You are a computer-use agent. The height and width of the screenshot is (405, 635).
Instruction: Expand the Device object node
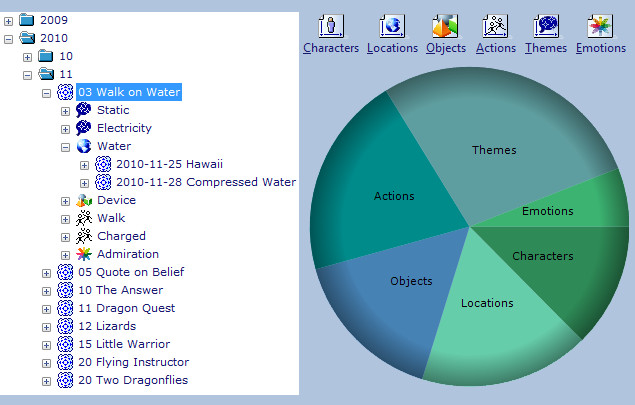66,201
